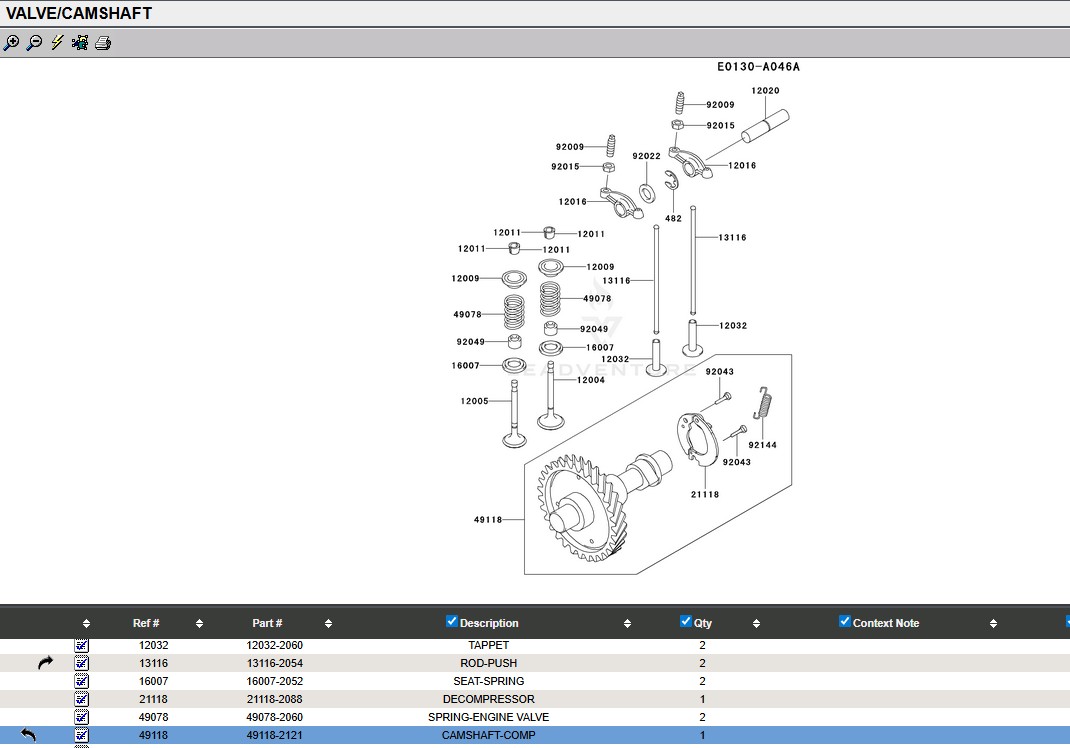Click the zoom out magnifier icon

(34, 43)
